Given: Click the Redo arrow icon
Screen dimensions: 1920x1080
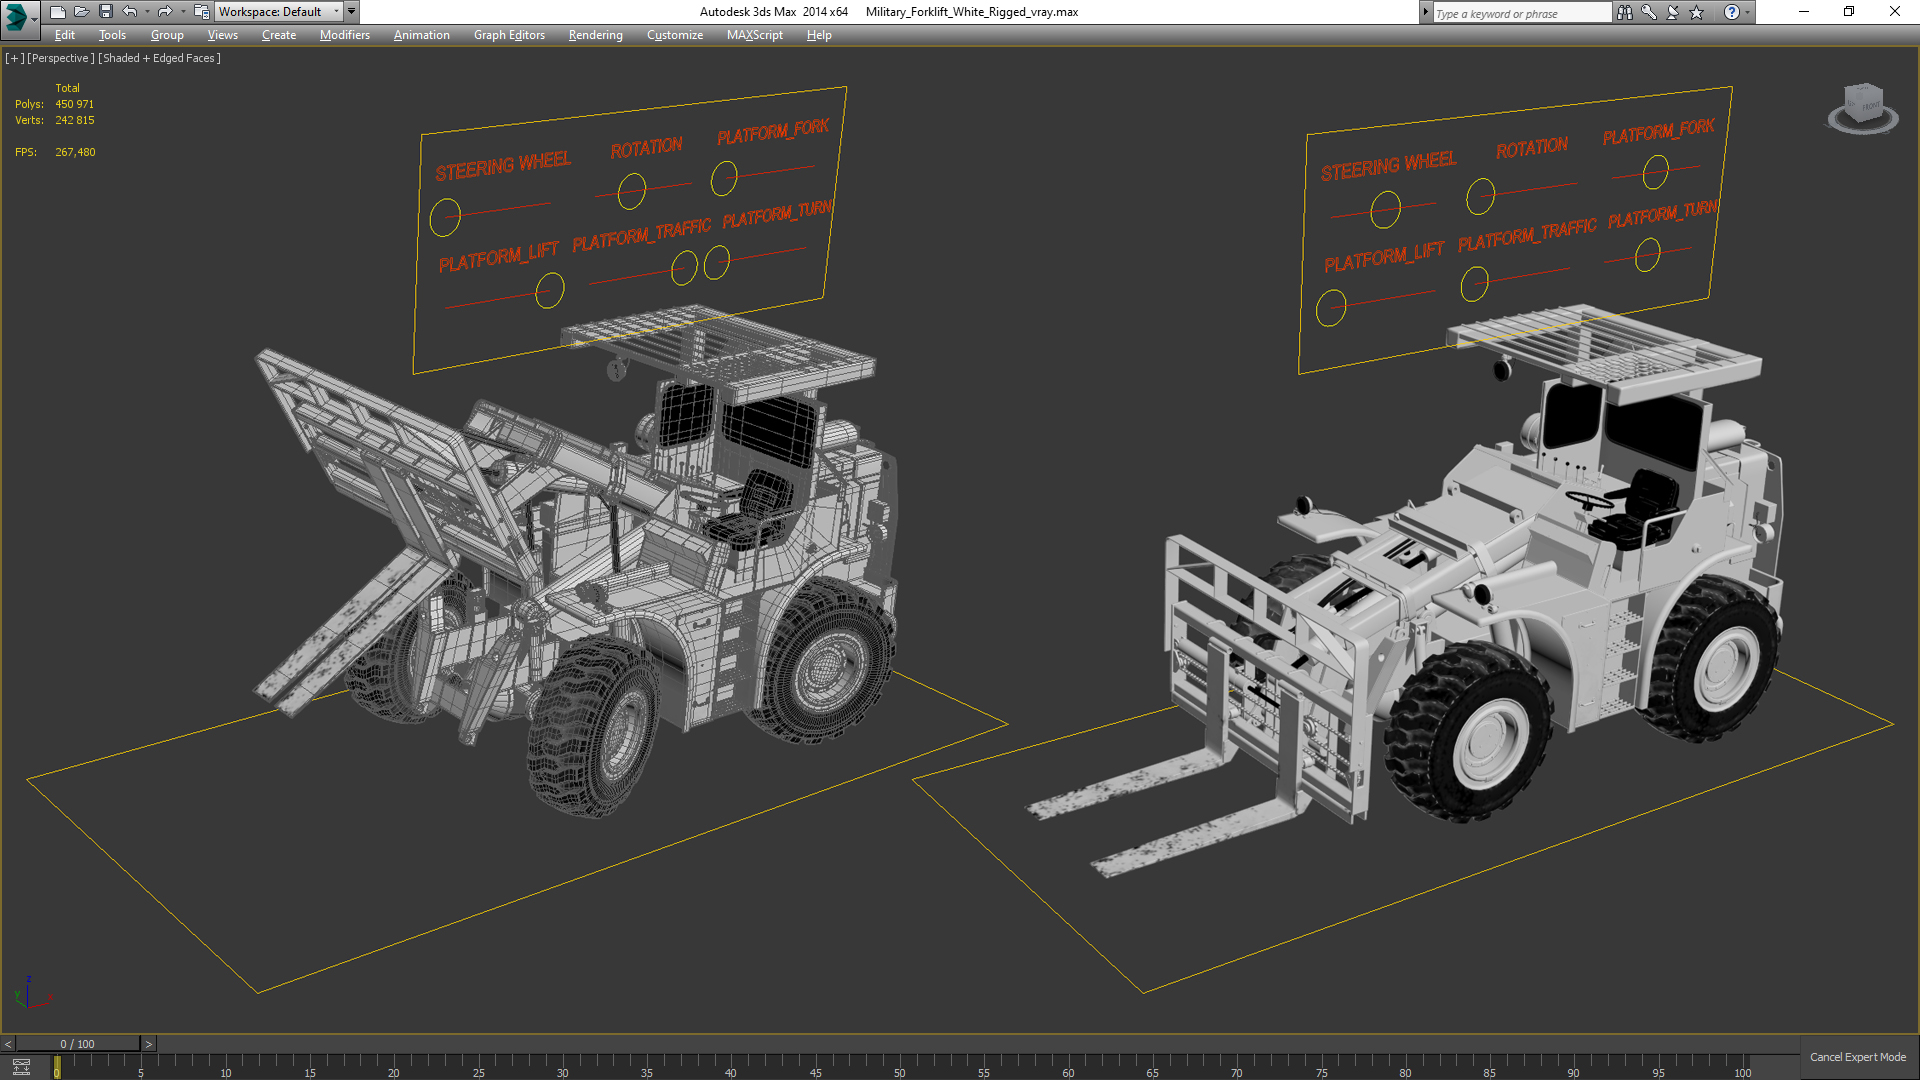Looking at the screenshot, I should click(x=165, y=12).
